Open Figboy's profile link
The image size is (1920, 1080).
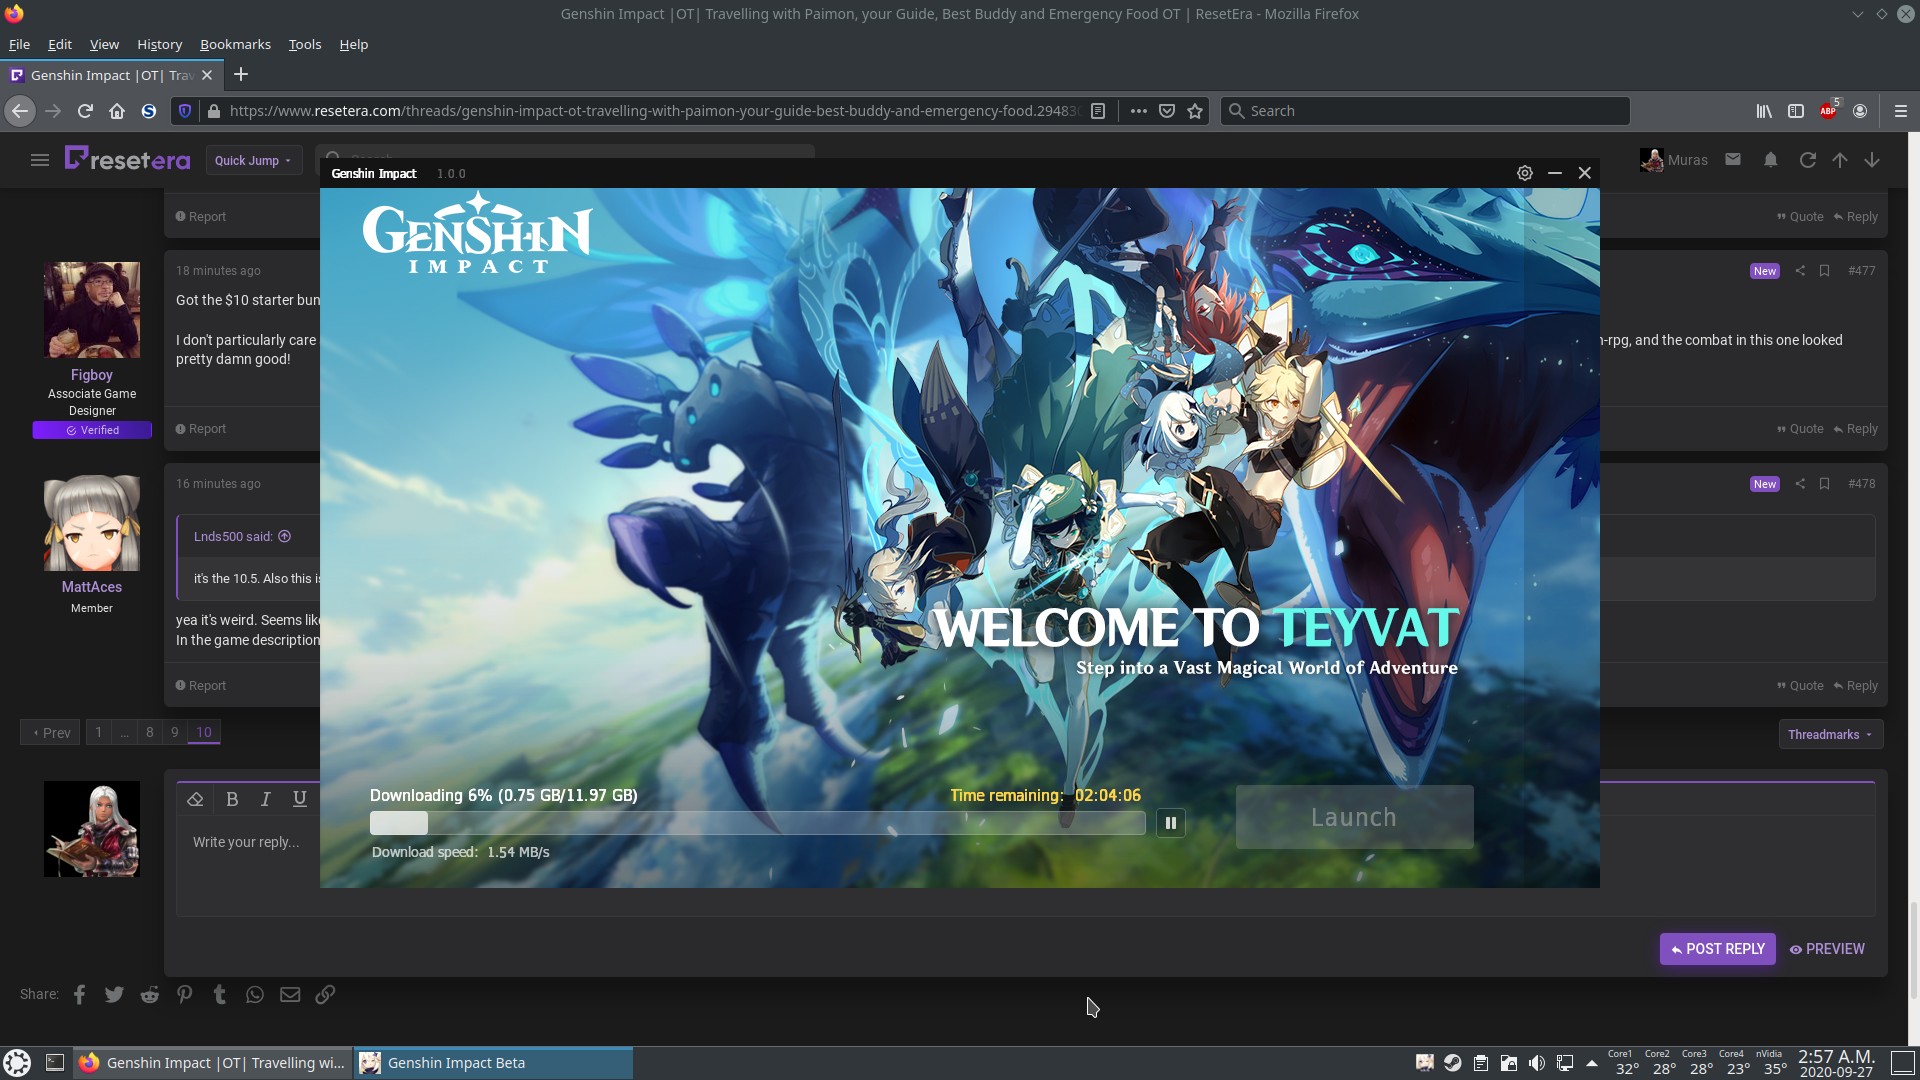(91, 375)
